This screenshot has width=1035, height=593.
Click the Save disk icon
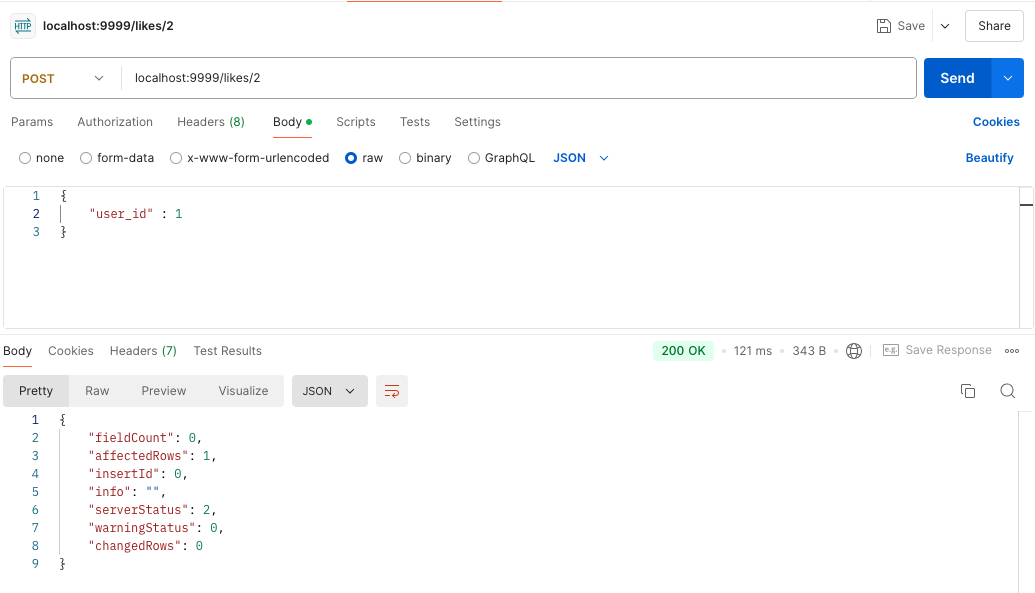pyautogui.click(x=883, y=26)
